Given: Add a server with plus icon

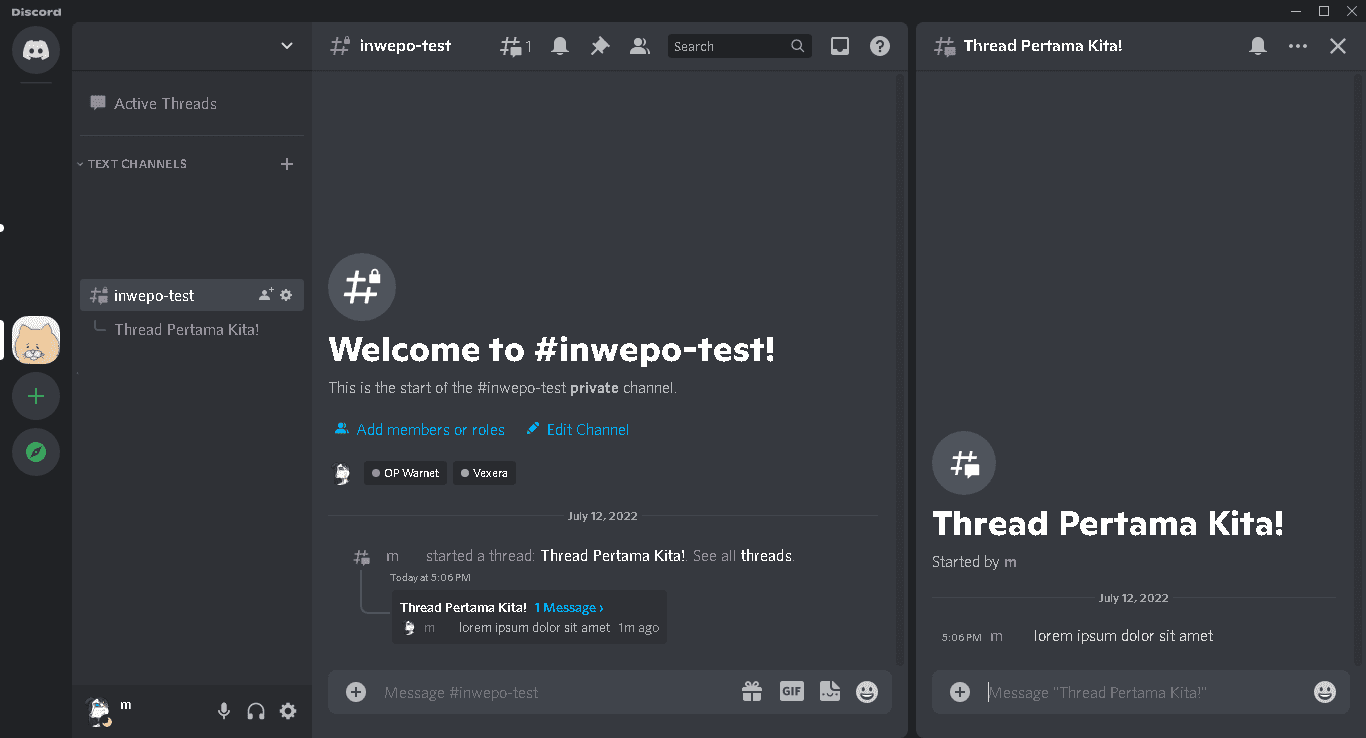Looking at the screenshot, I should (x=36, y=397).
